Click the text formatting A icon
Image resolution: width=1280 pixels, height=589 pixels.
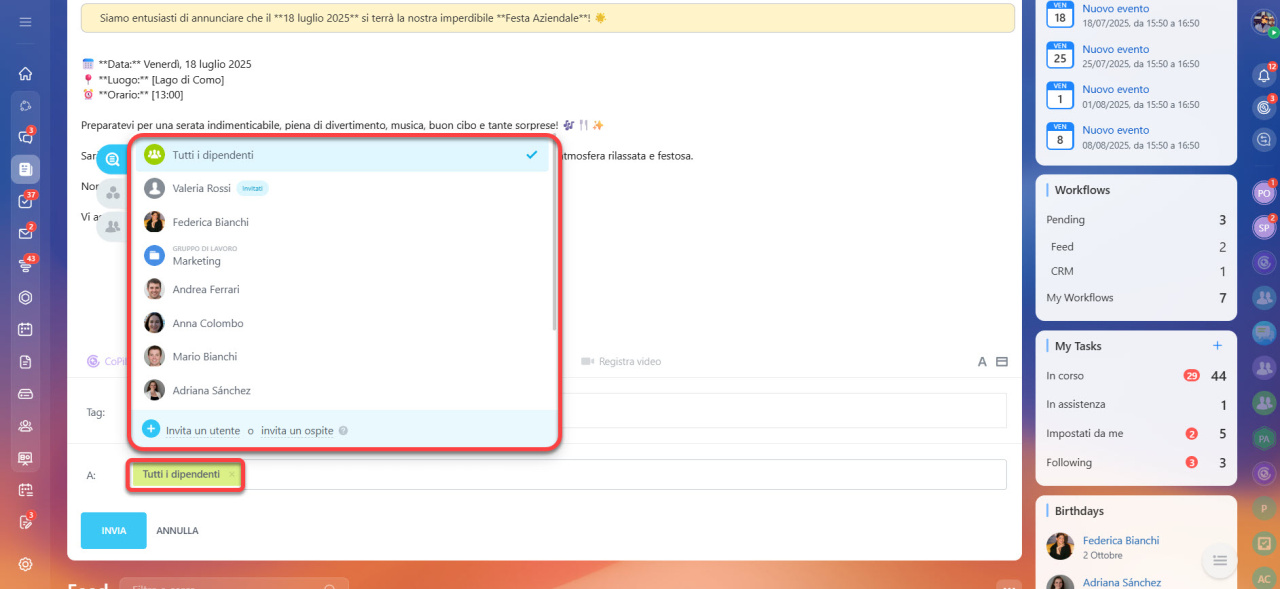tap(982, 362)
